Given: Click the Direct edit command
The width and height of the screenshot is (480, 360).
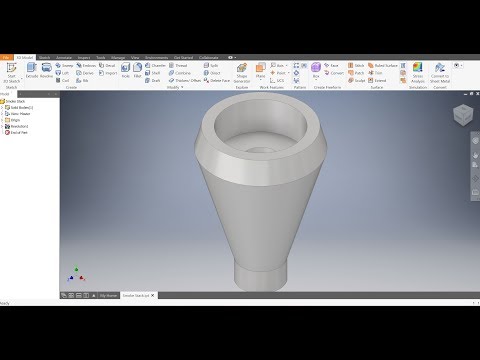Looking at the screenshot, I should coord(212,73).
